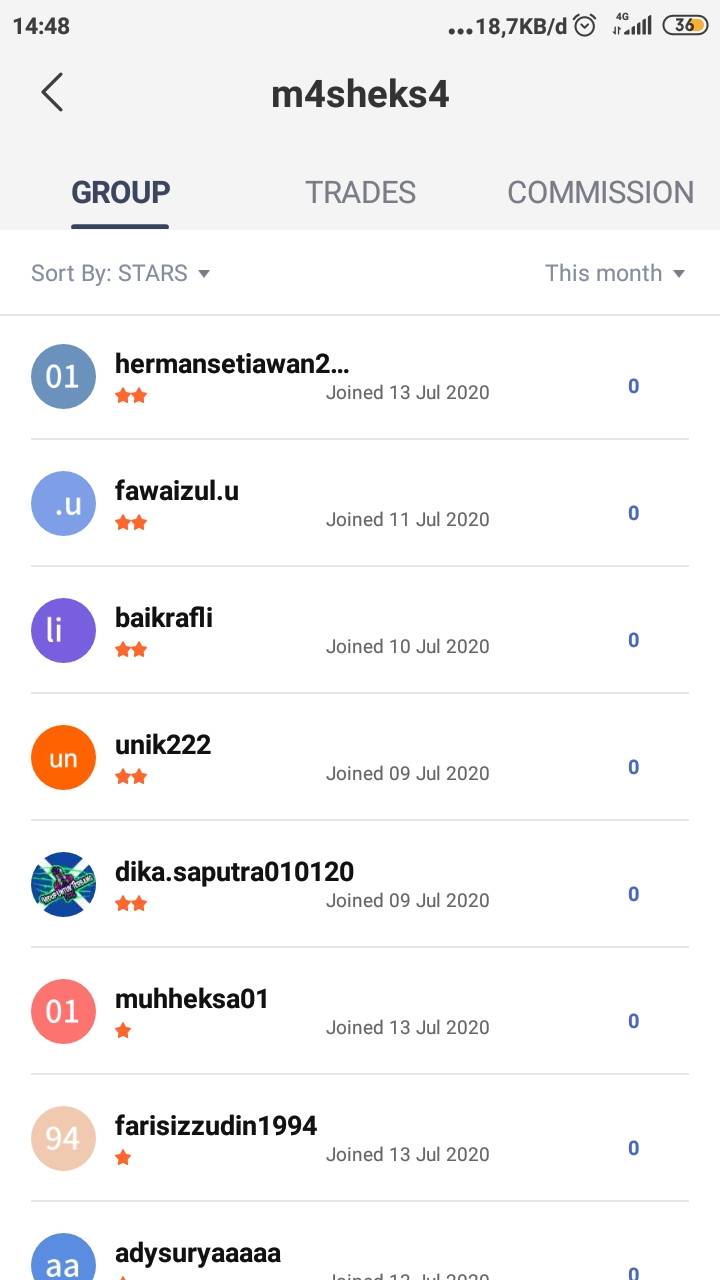Tap baikrafli's commission value 0

pos(633,640)
